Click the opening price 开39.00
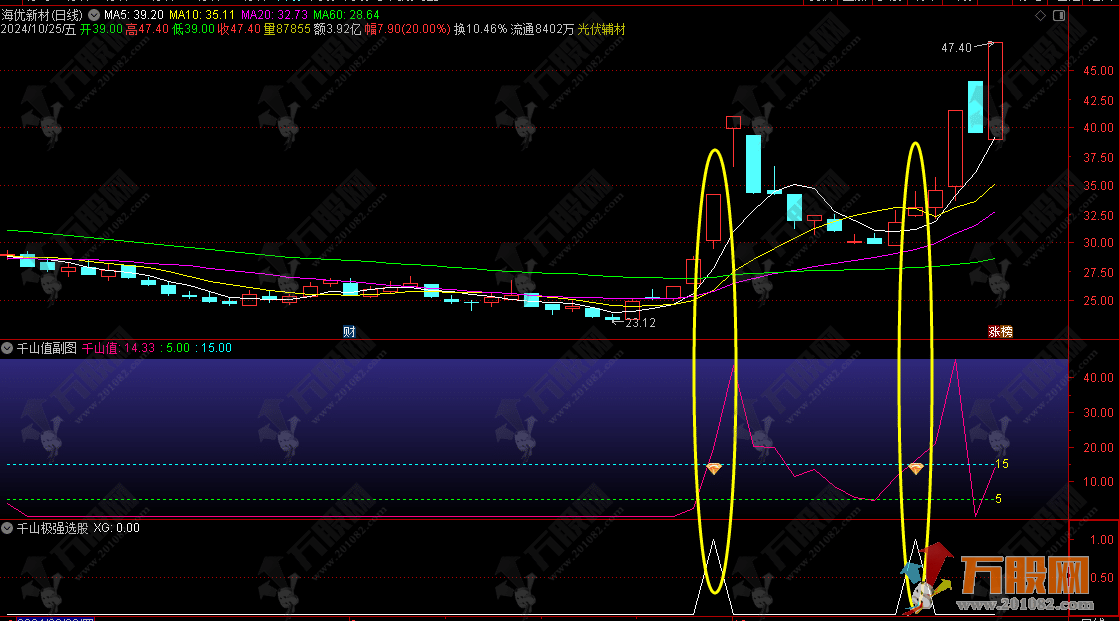1120x621 pixels. 101,29
